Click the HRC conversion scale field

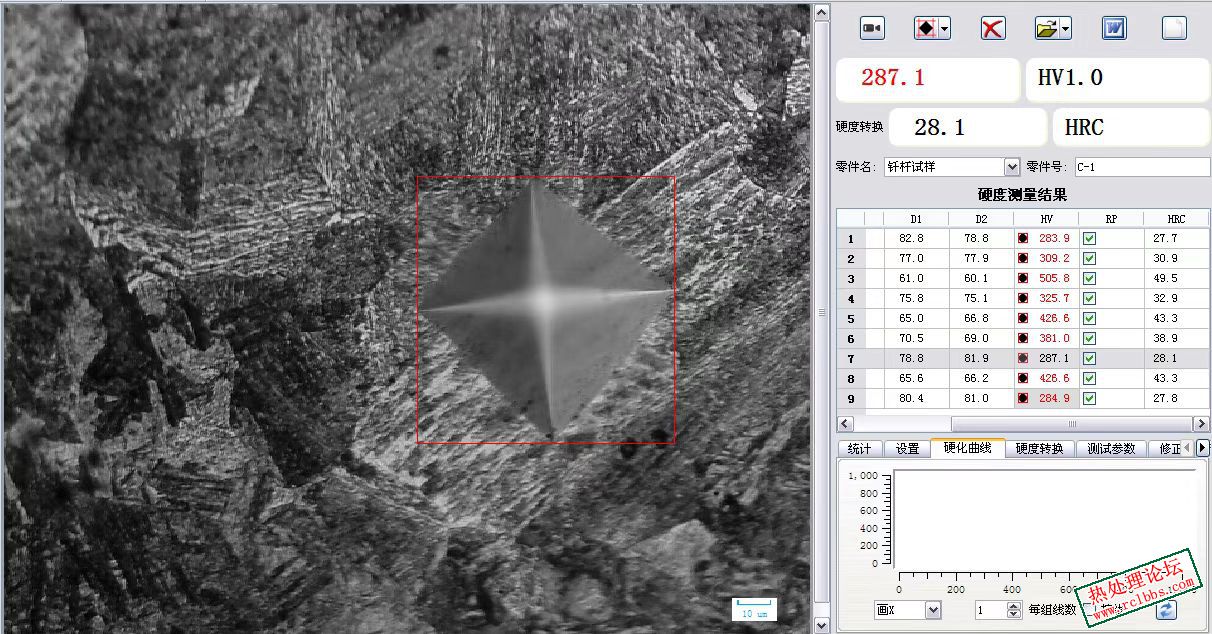coord(1131,127)
